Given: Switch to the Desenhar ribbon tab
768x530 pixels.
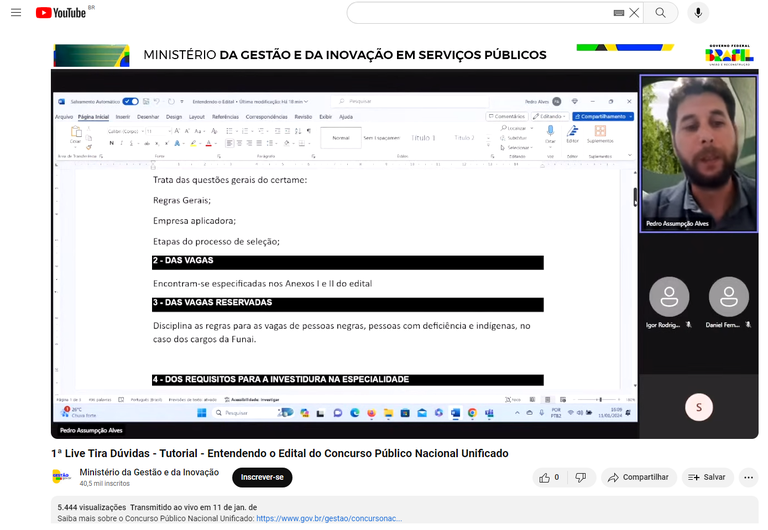Looking at the screenshot, I should pyautogui.click(x=148, y=117).
